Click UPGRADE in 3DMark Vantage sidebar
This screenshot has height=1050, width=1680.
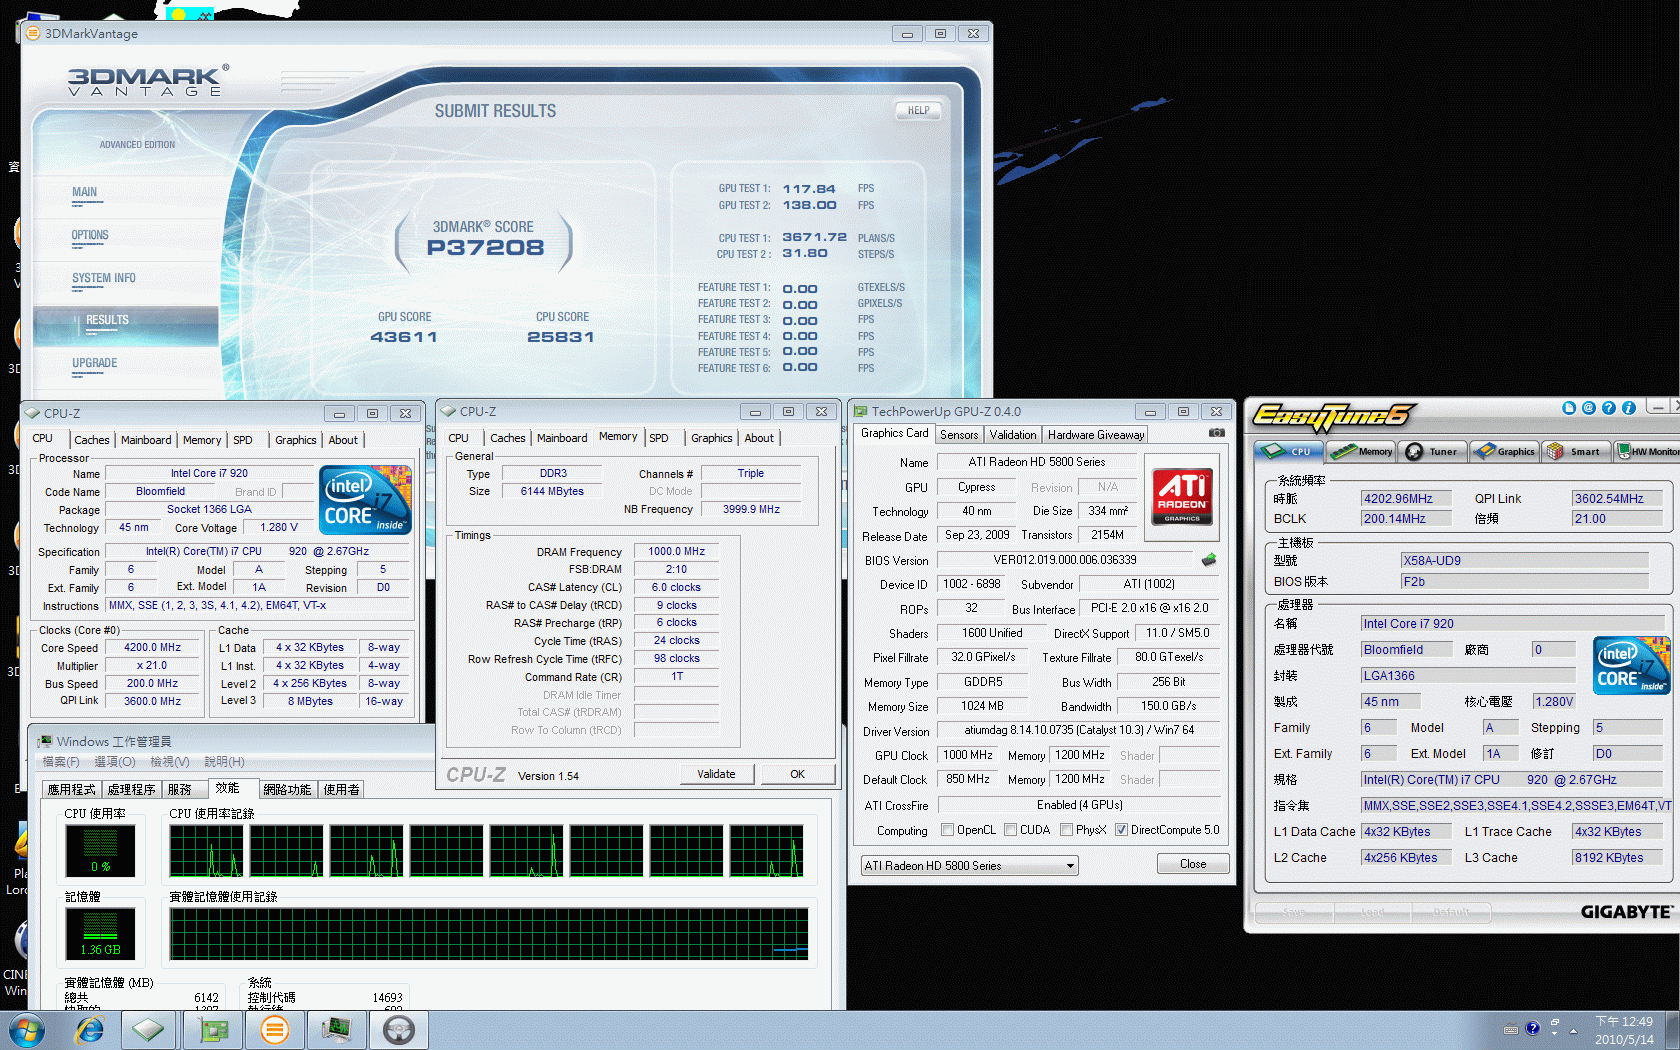tap(94, 363)
